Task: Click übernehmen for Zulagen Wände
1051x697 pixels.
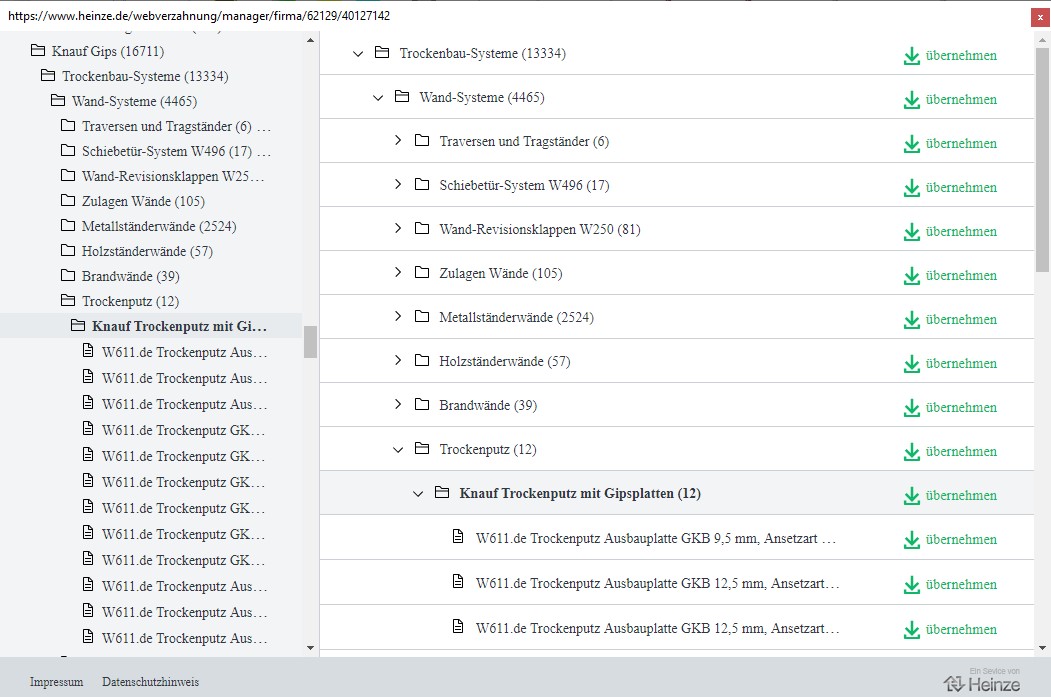Action: [x=950, y=275]
